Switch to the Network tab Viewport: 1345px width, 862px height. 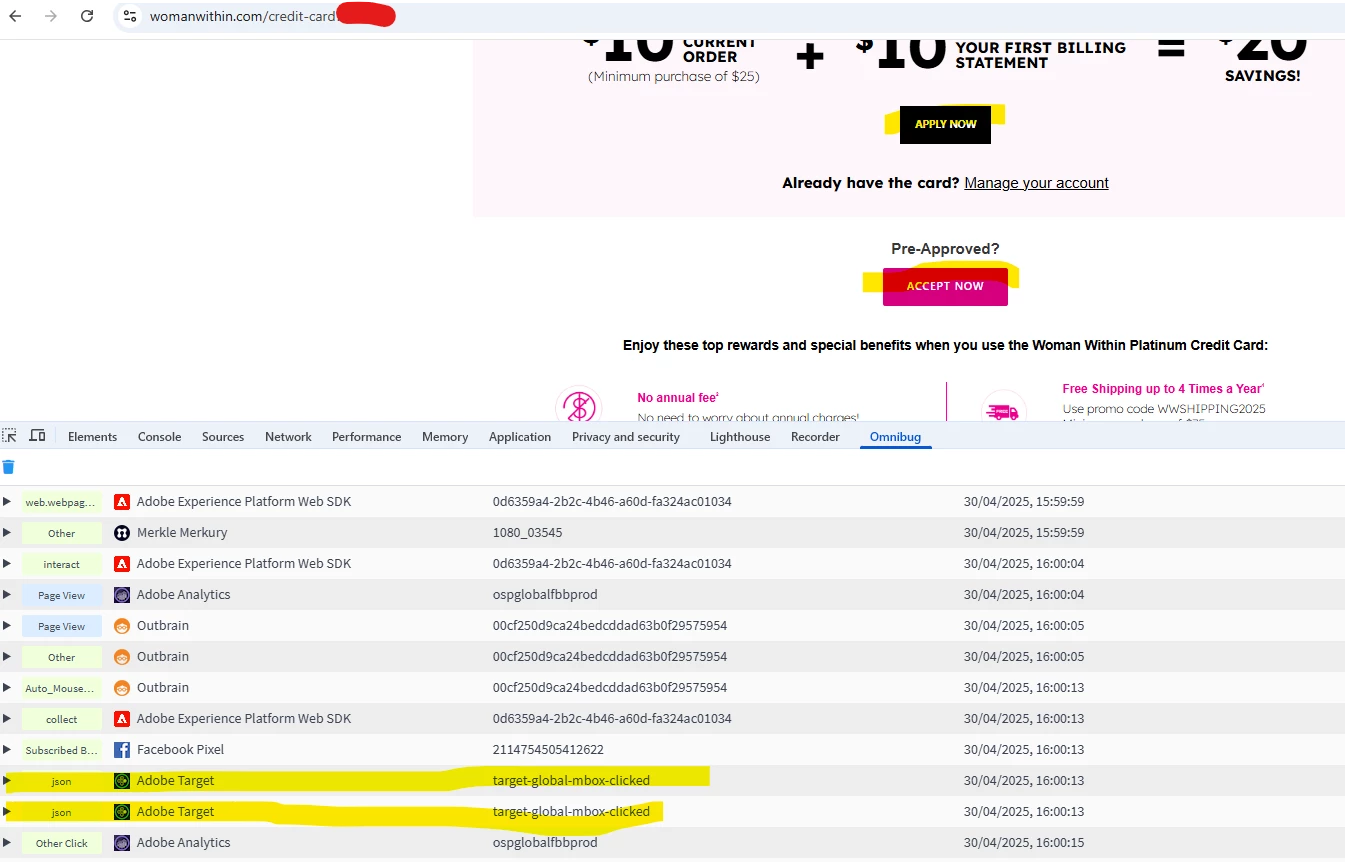pos(288,437)
